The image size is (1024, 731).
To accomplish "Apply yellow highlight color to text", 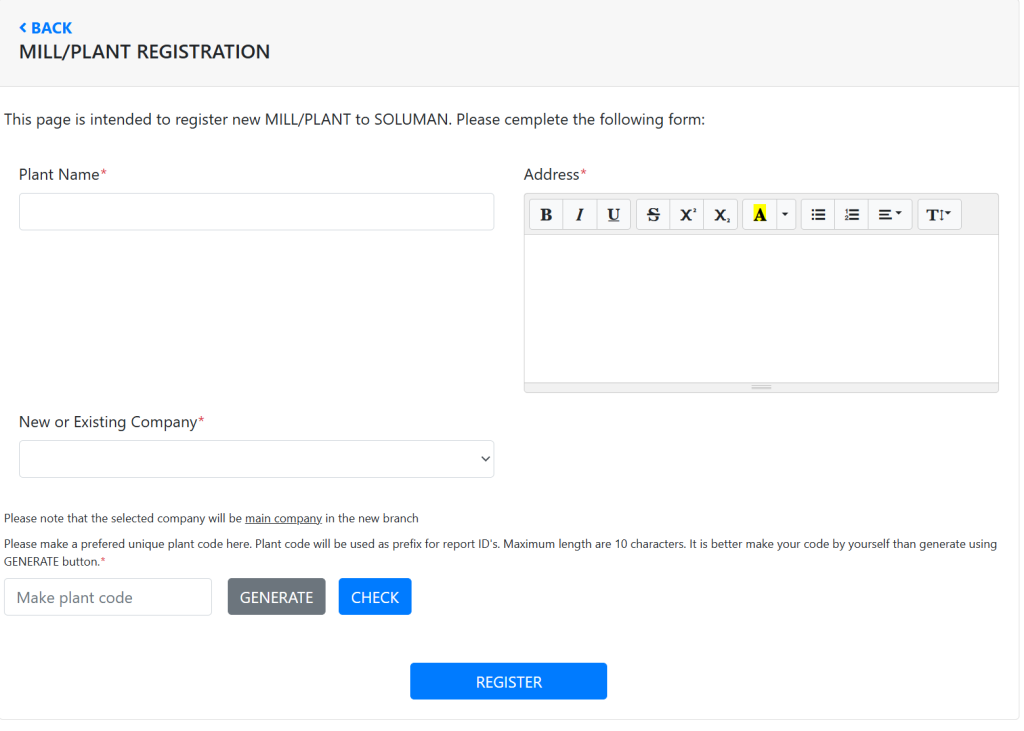I will tap(759, 215).
